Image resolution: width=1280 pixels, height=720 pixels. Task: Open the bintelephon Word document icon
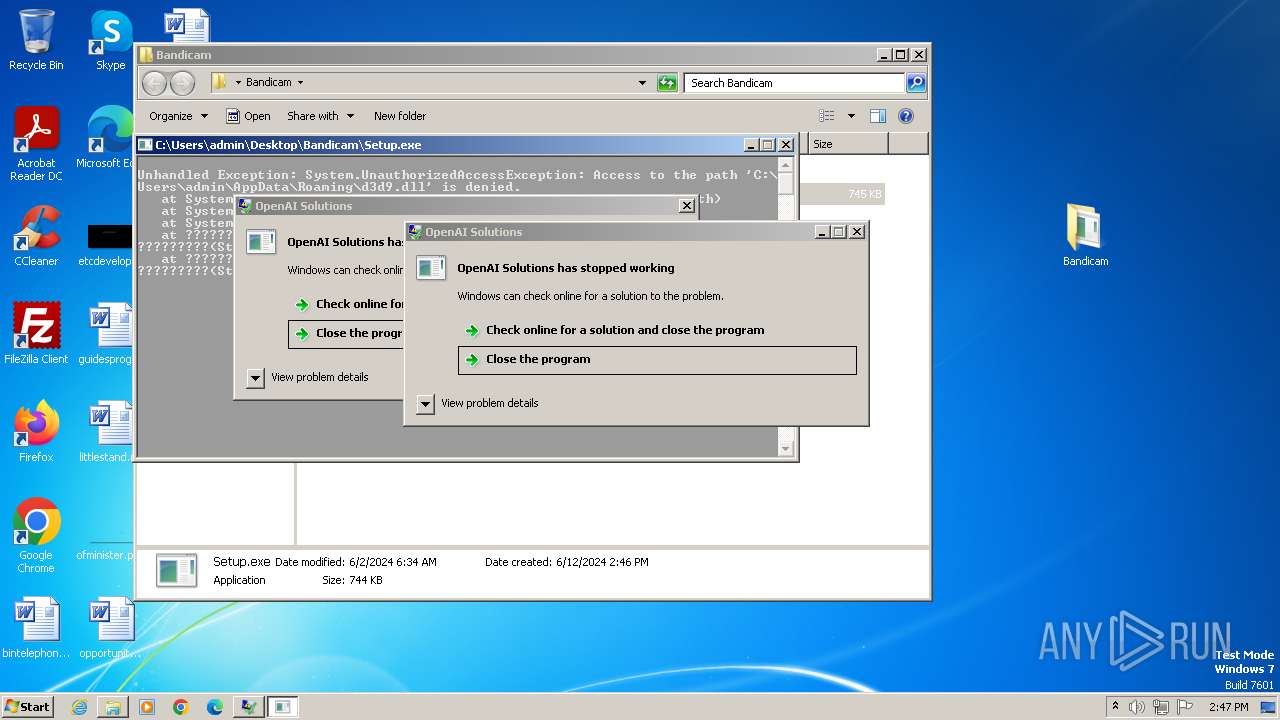point(36,628)
